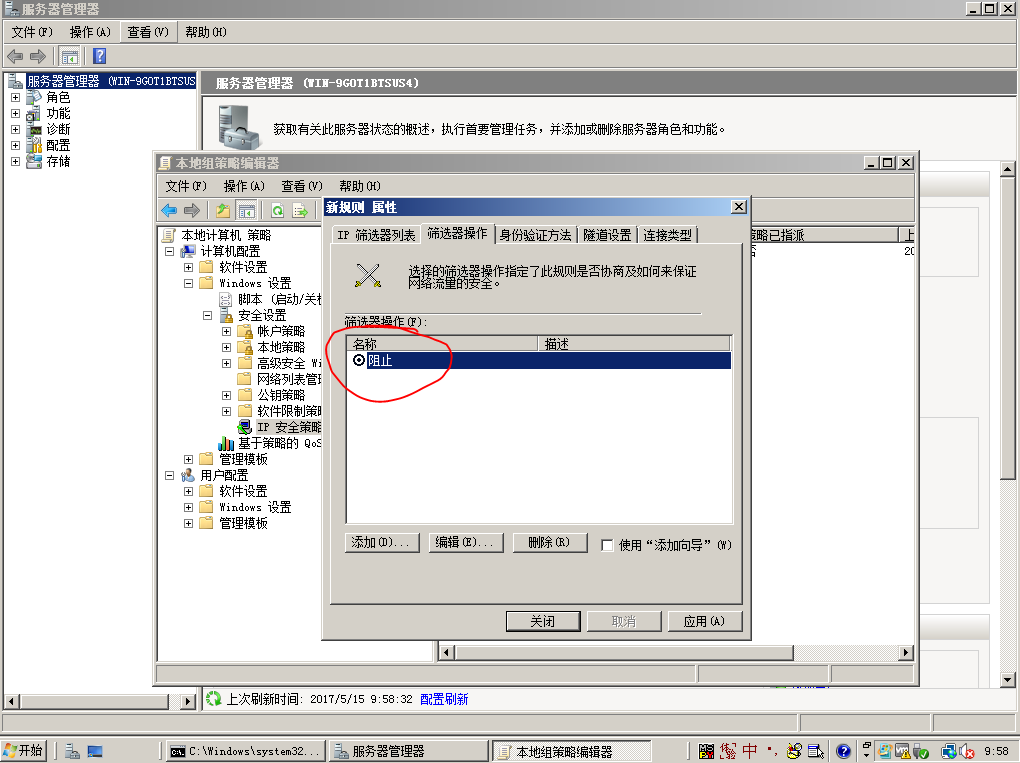
Task: Open the 查看(V) menu in Server Manager
Action: (x=147, y=32)
